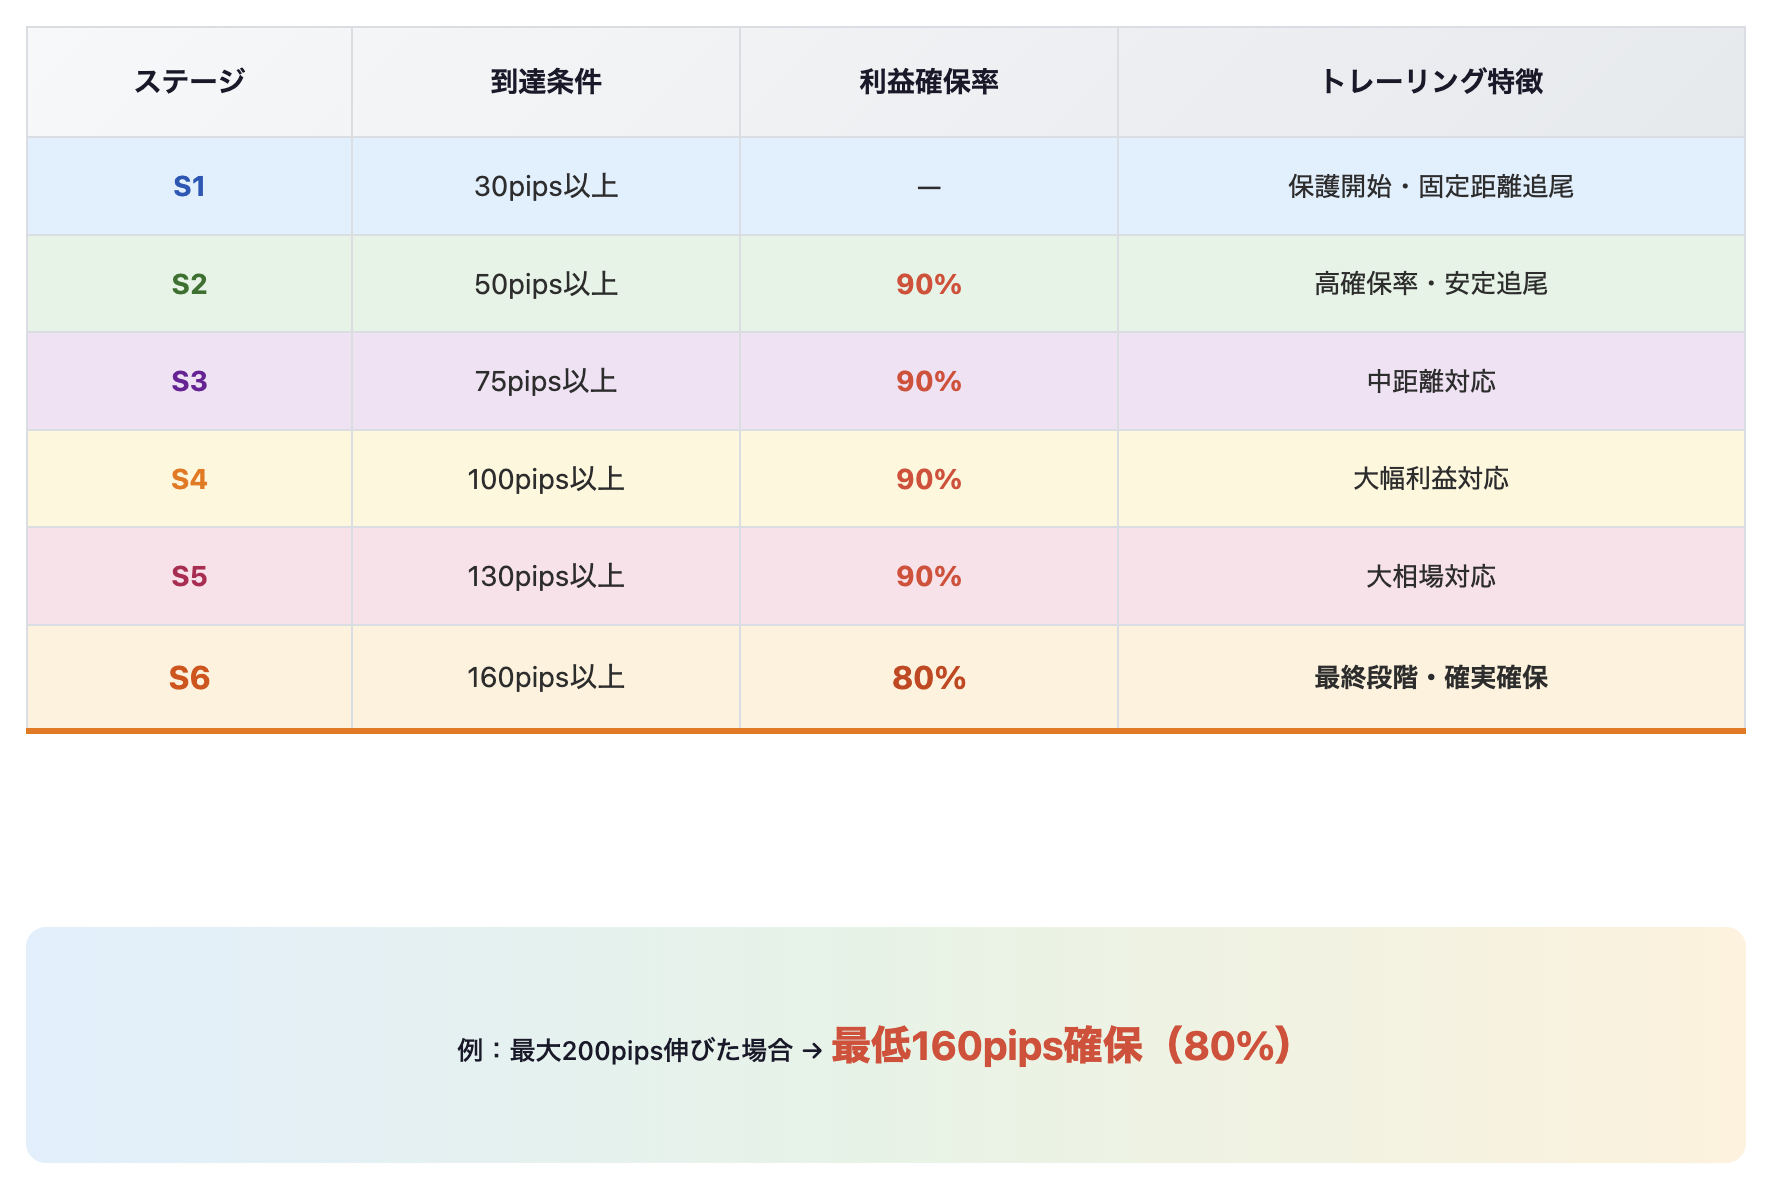The image size is (1766, 1192).
Task: Click the 到達条件 column header
Action: [546, 82]
